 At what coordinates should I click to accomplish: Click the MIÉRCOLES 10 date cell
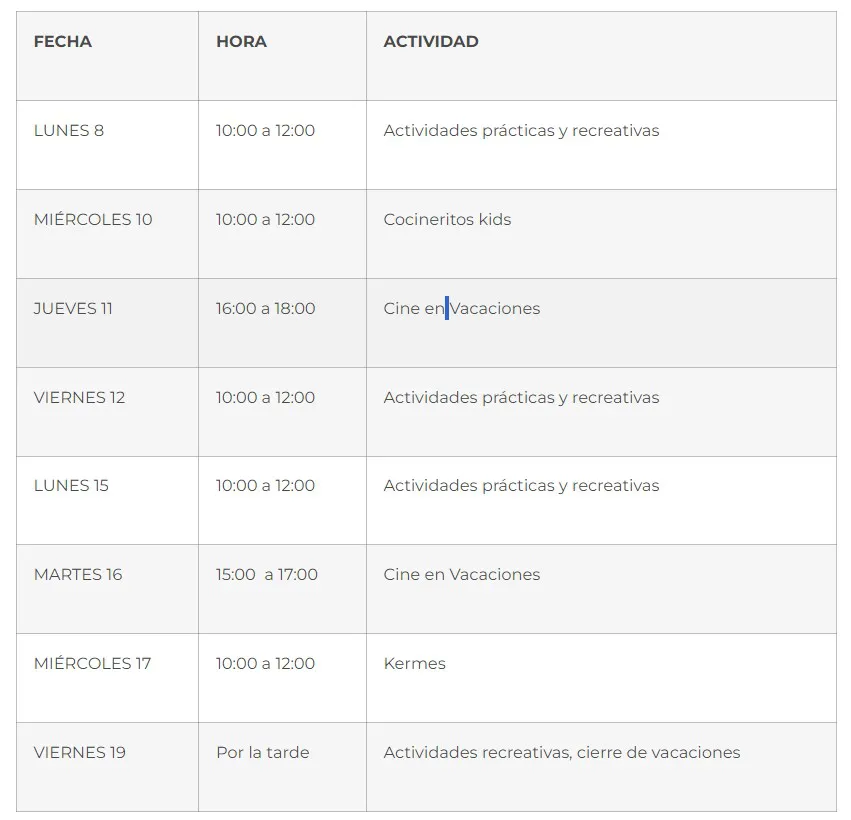(x=93, y=220)
